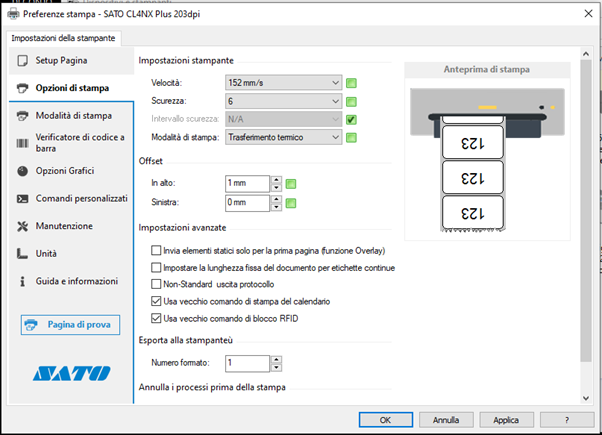Toggle the checked green box beside Intervallo scurezza

click(x=351, y=119)
